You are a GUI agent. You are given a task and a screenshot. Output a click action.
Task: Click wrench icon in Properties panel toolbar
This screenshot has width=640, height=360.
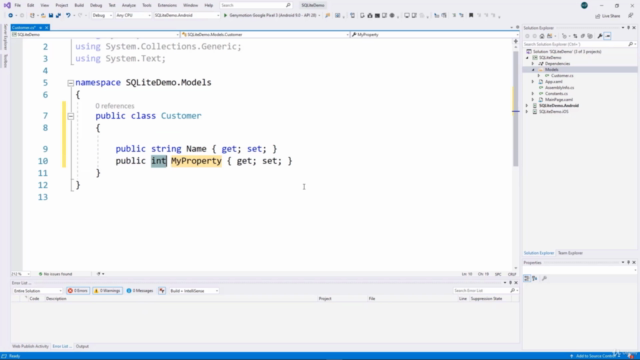click(x=544, y=278)
